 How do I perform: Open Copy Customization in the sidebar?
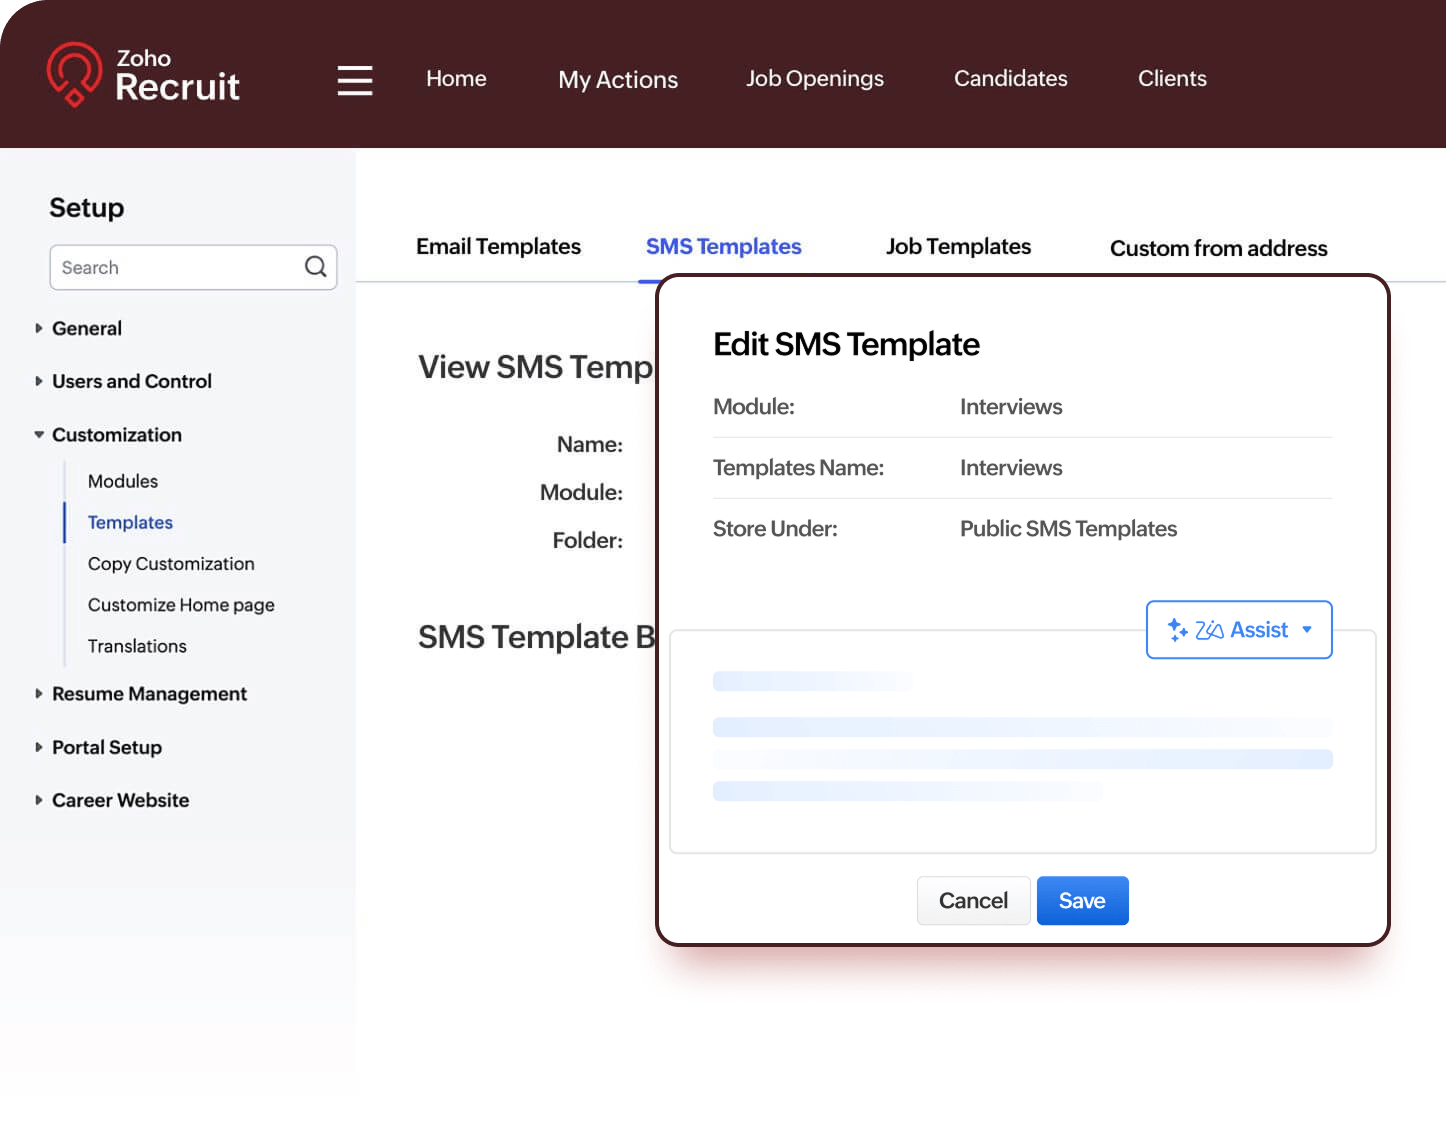tap(171, 564)
